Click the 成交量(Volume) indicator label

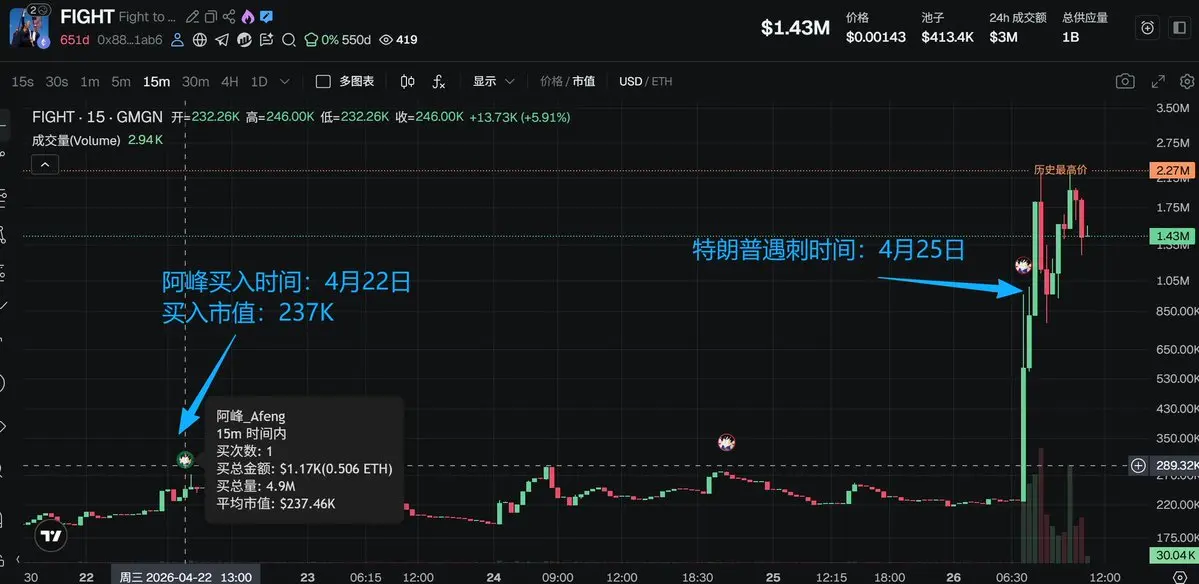(76, 140)
